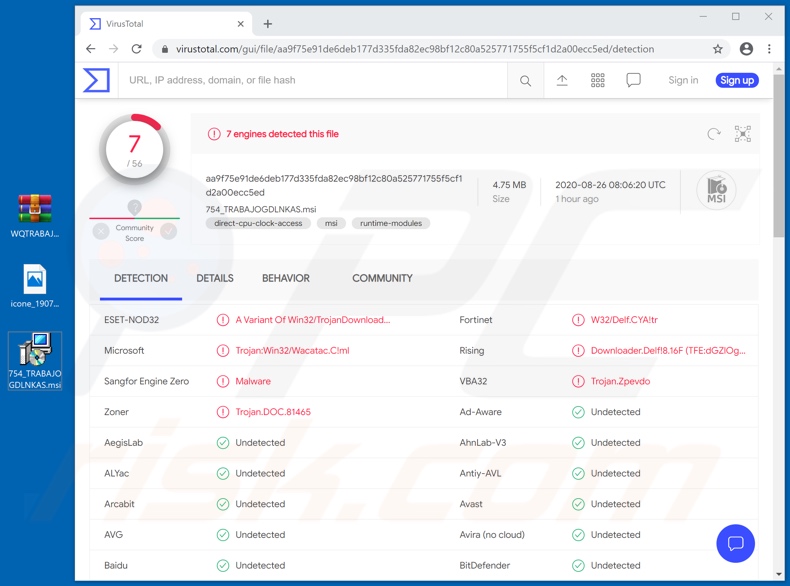790x586 pixels.
Task: Click the similar-files graph icon
Action: pos(743,134)
